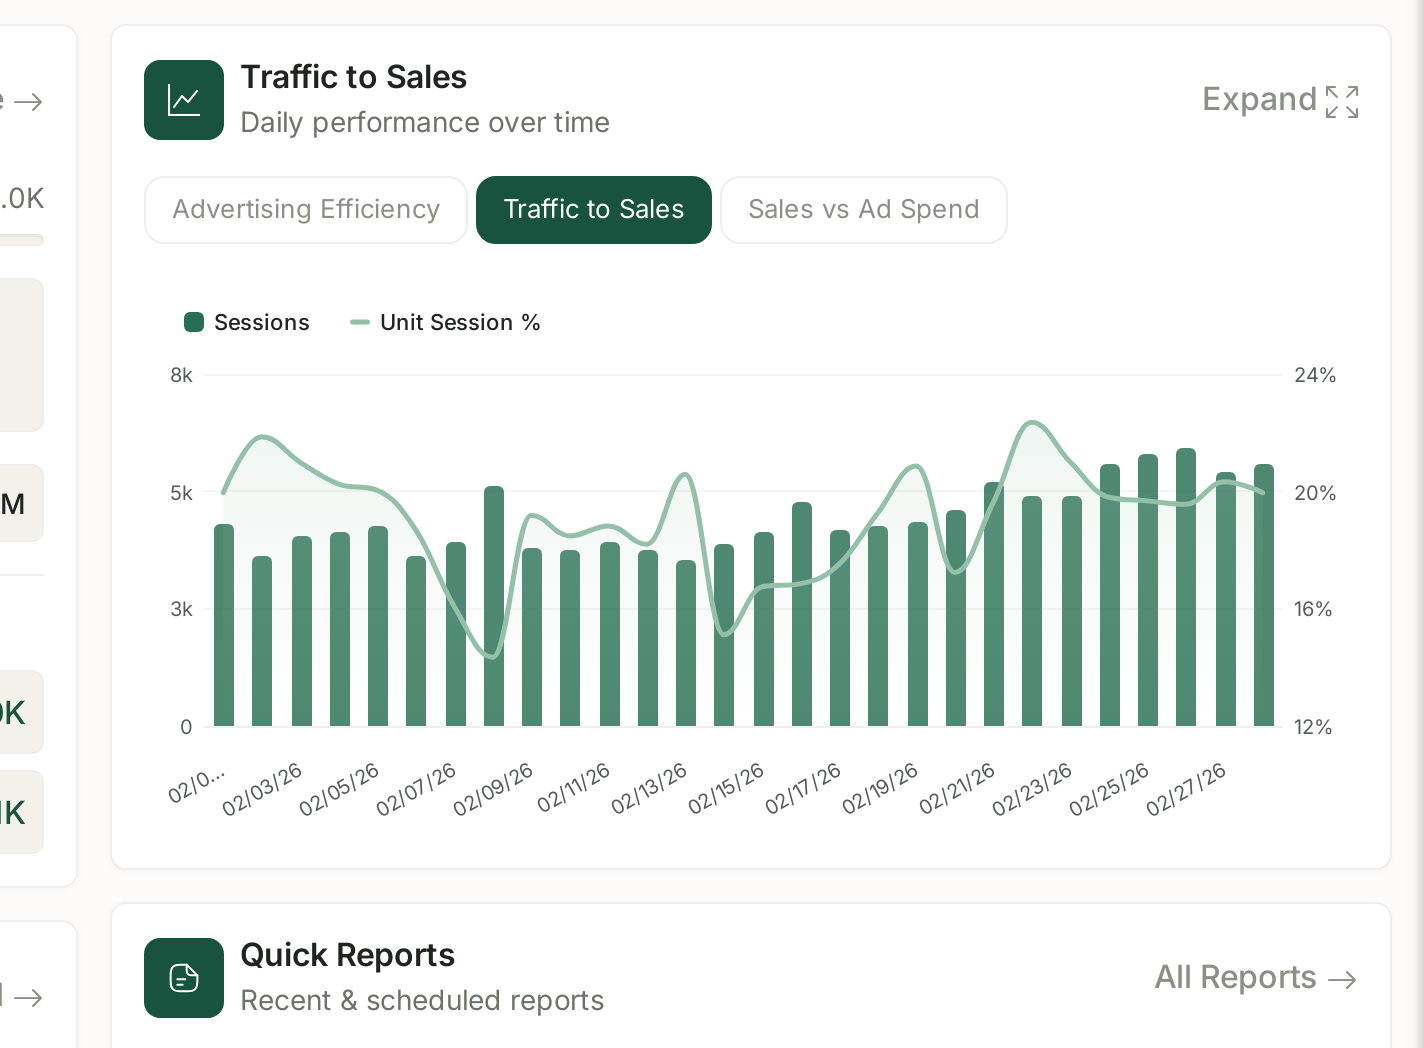Toggle the Unit Session % legend series
The image size is (1424, 1048).
(x=445, y=322)
